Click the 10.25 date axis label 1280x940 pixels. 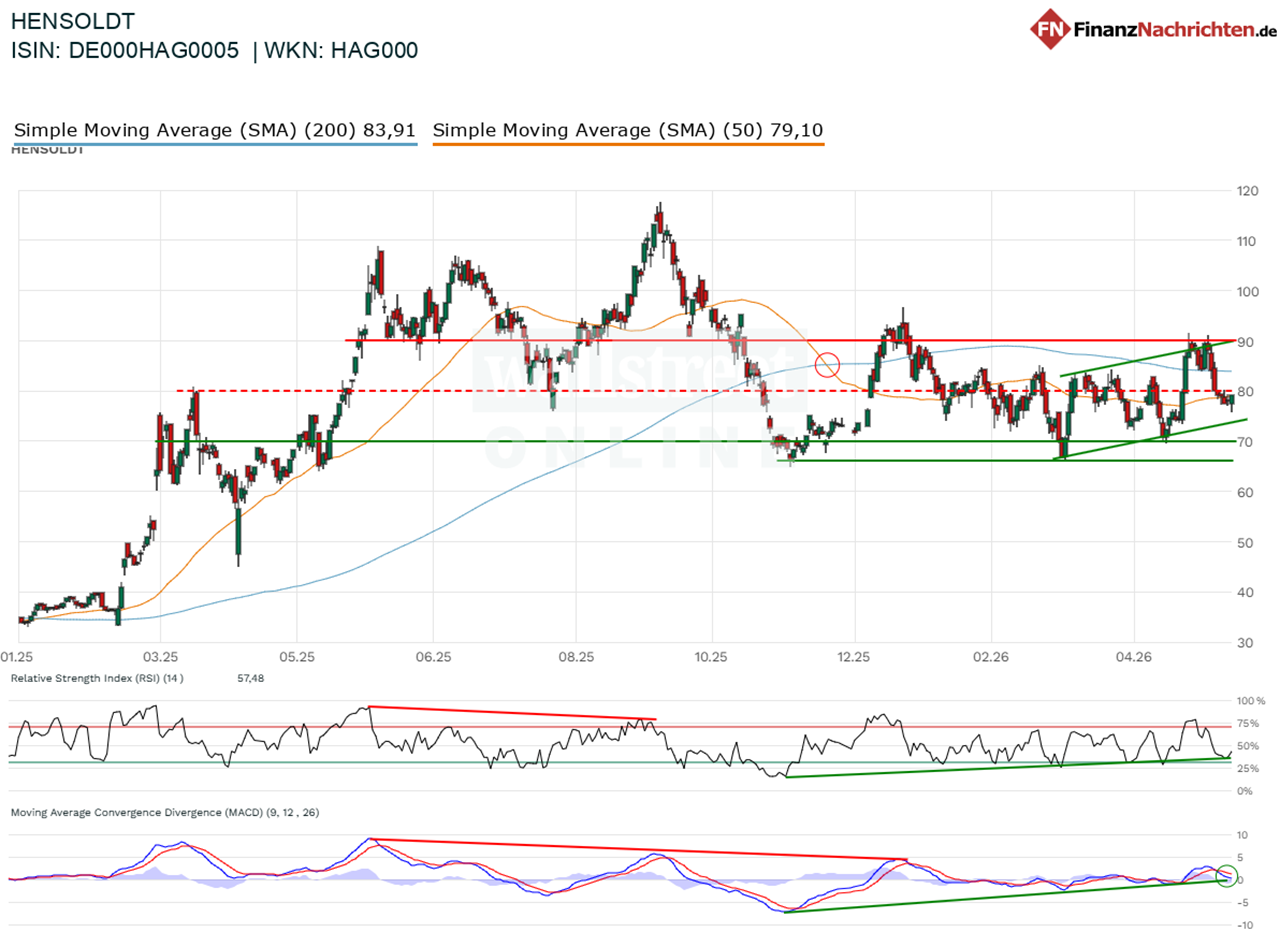tap(710, 658)
